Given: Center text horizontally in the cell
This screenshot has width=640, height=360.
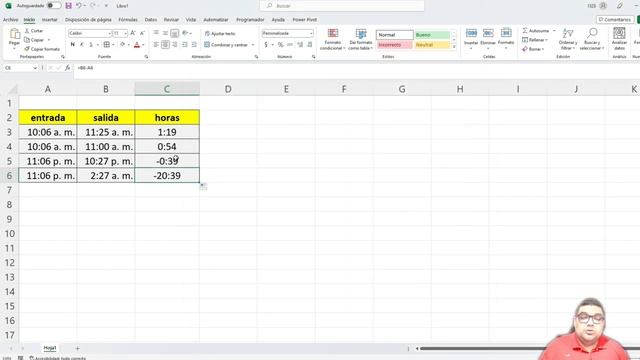Looking at the screenshot, I should (165, 44).
